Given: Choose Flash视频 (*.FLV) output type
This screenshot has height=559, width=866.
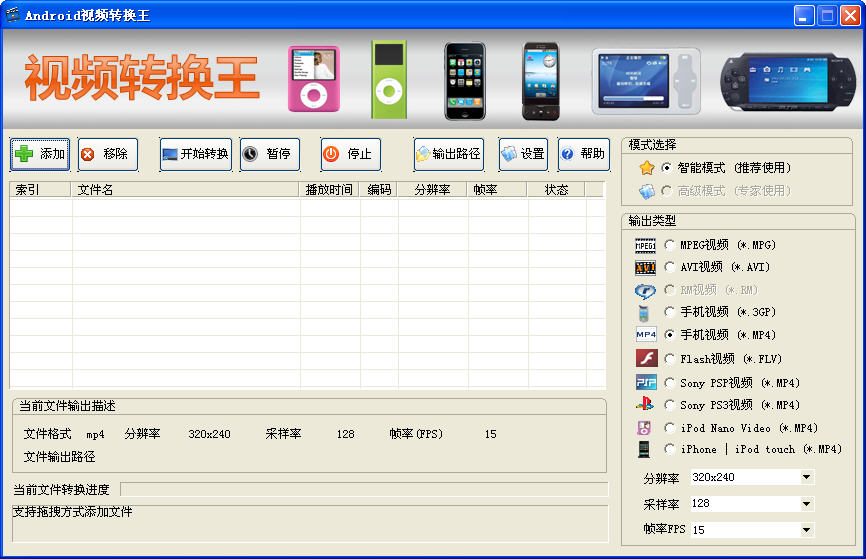Looking at the screenshot, I should pyautogui.click(x=669, y=359).
